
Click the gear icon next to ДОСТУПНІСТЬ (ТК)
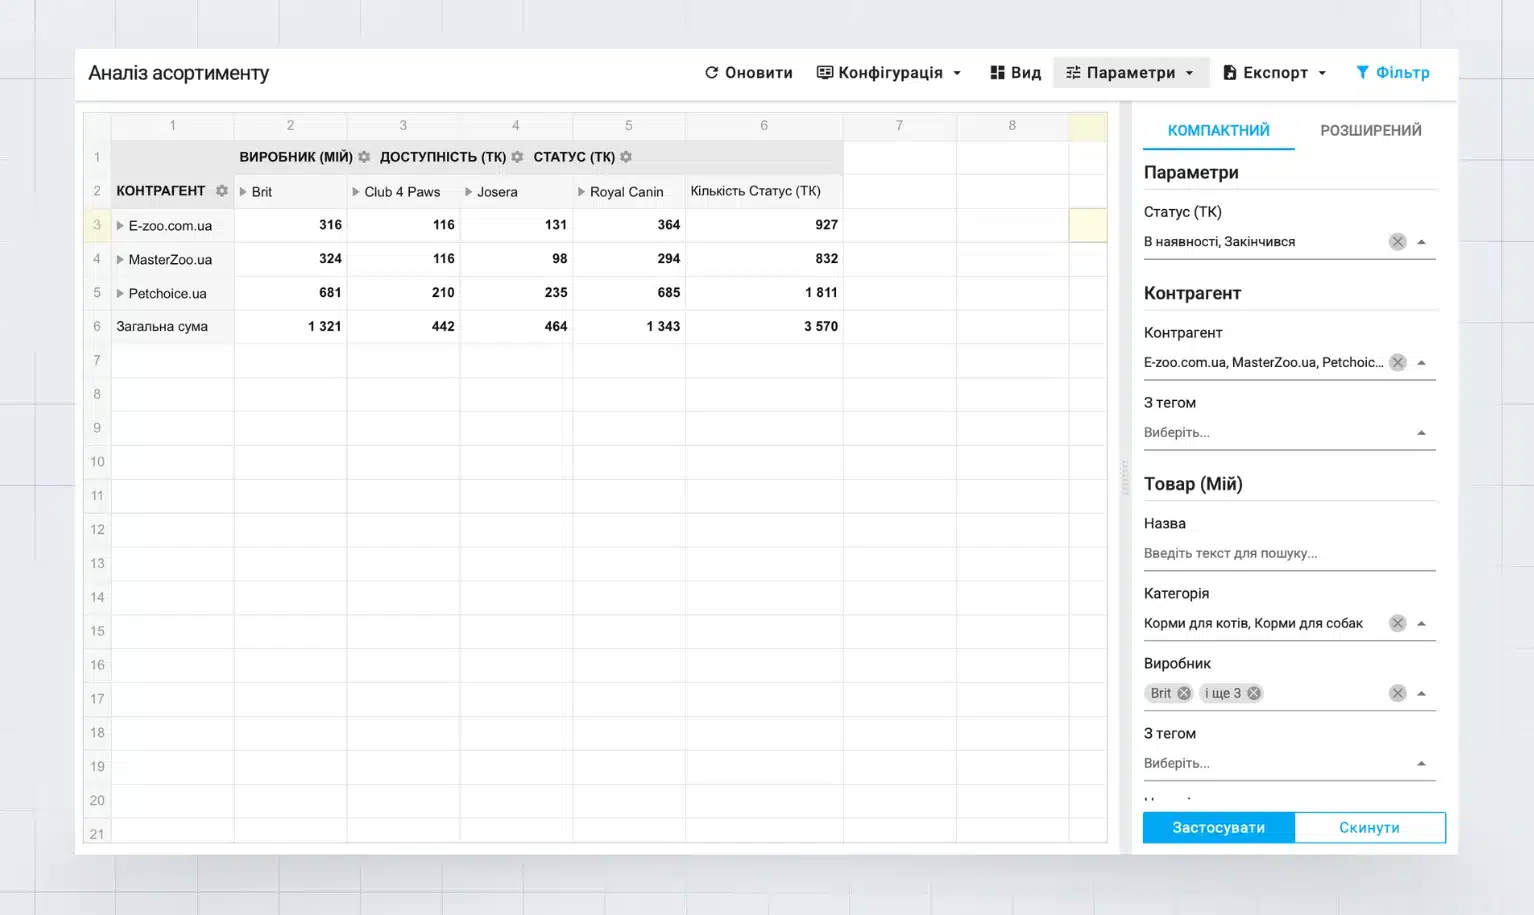point(517,157)
